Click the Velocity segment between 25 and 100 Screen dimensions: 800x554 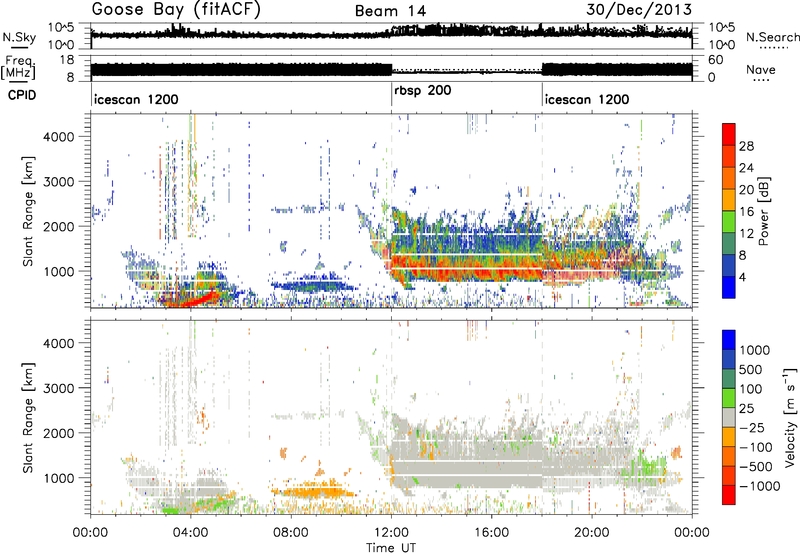point(729,398)
